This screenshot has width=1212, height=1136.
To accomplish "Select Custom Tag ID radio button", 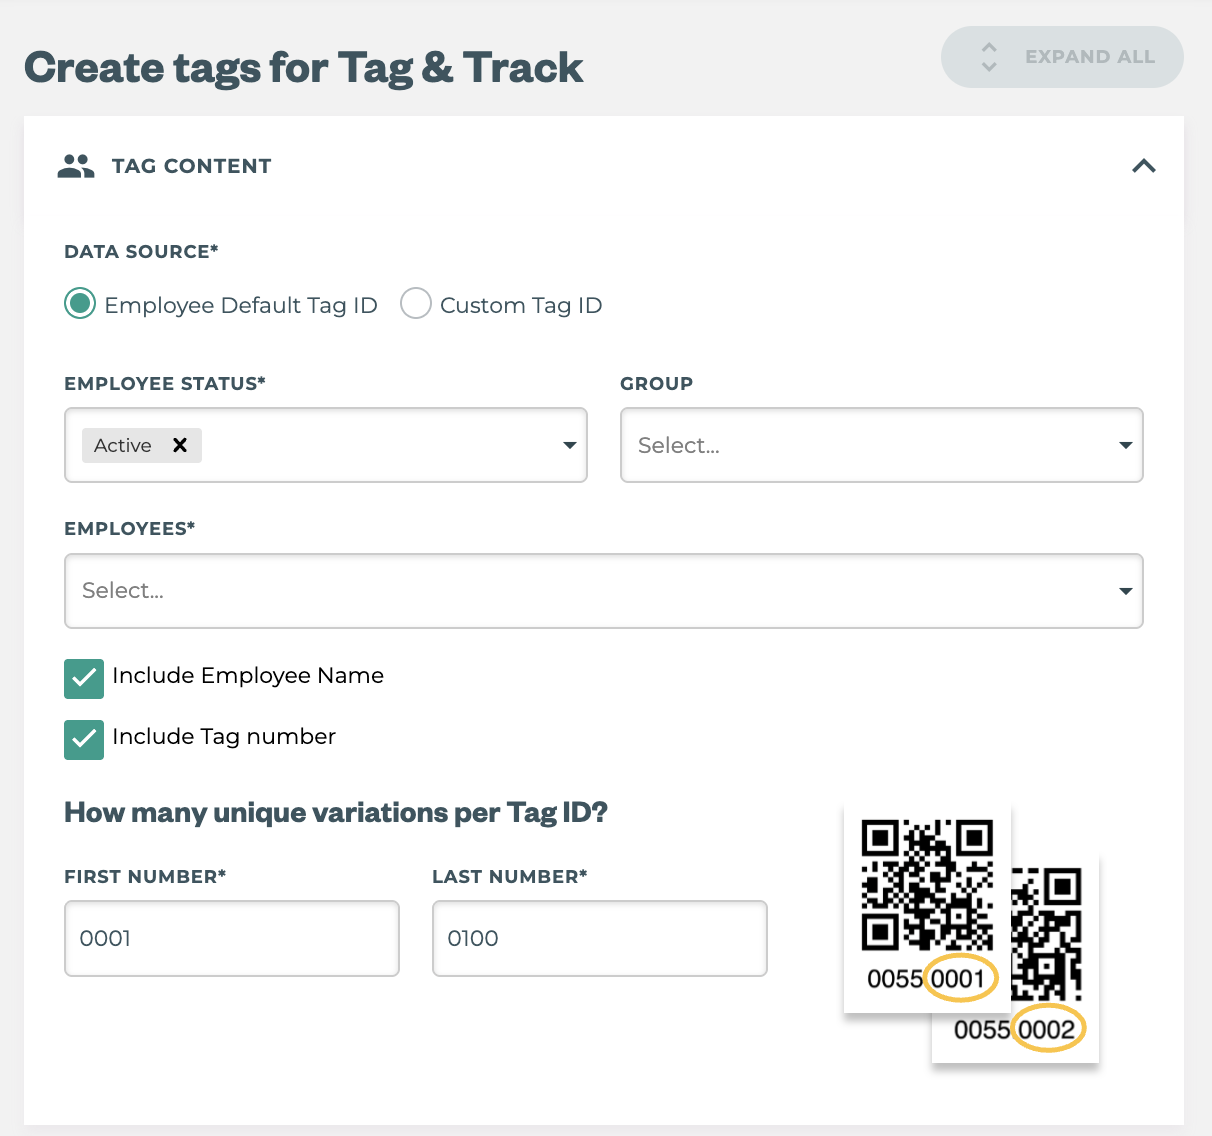I will [416, 304].
